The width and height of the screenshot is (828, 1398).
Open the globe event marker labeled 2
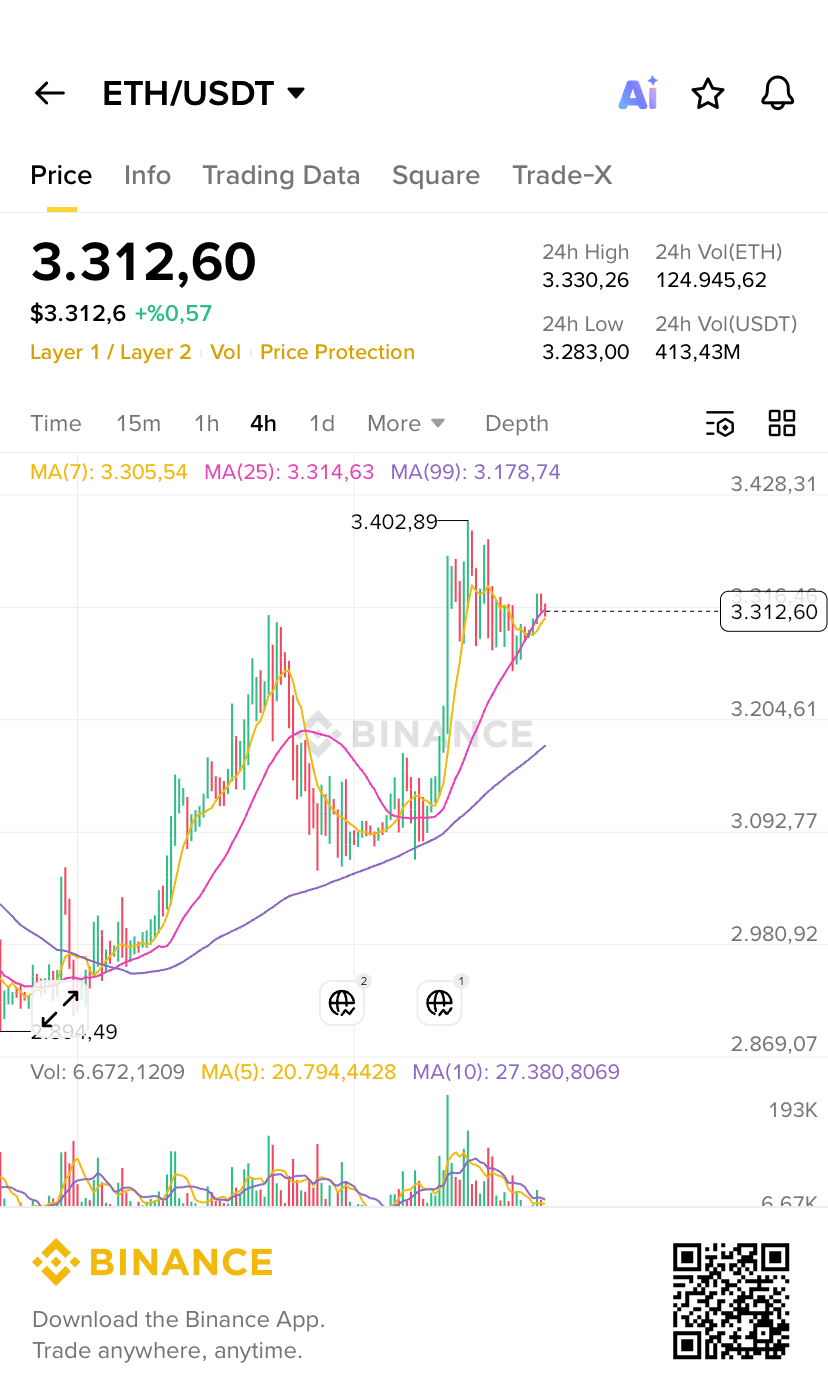pyautogui.click(x=342, y=1003)
